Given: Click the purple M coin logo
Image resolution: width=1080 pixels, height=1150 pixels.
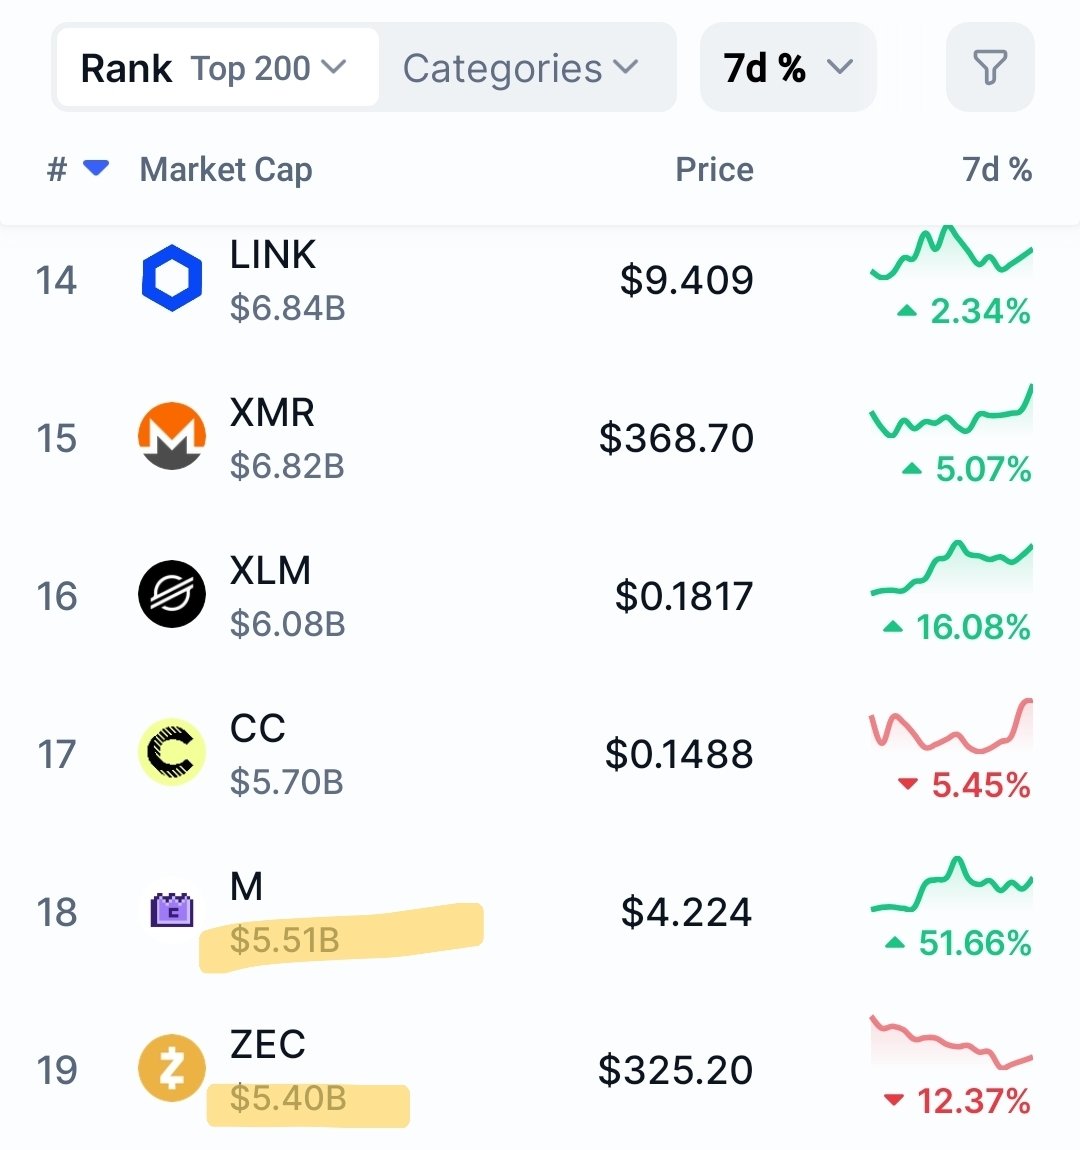Looking at the screenshot, I should tap(172, 910).
